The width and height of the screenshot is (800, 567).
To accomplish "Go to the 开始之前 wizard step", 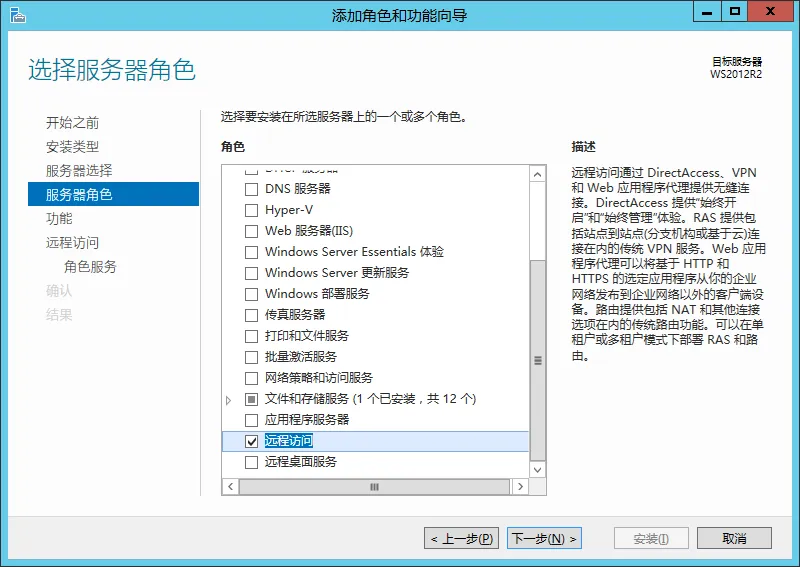I will [x=72, y=122].
